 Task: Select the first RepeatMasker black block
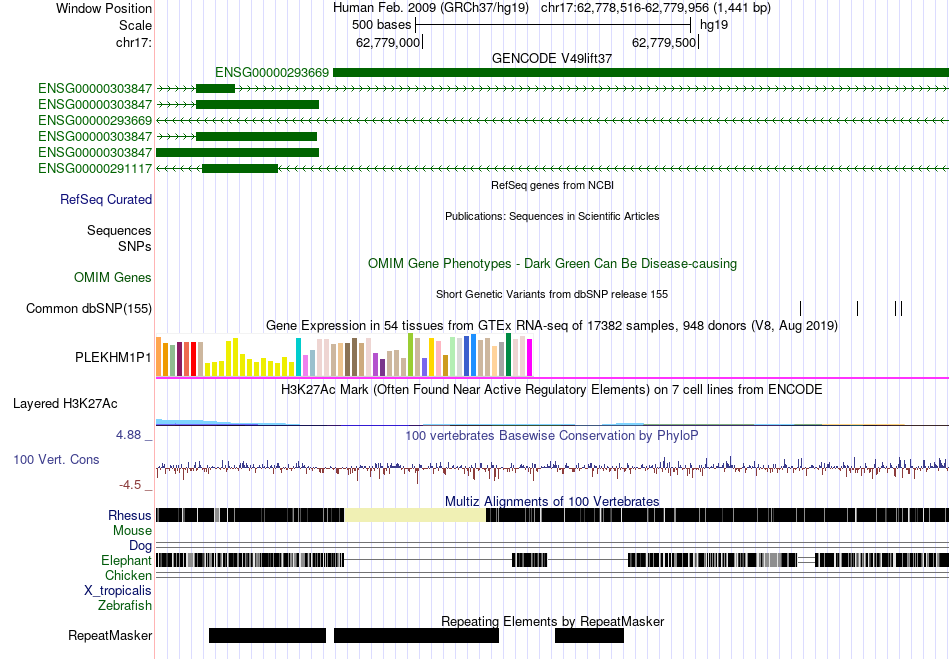[267, 635]
